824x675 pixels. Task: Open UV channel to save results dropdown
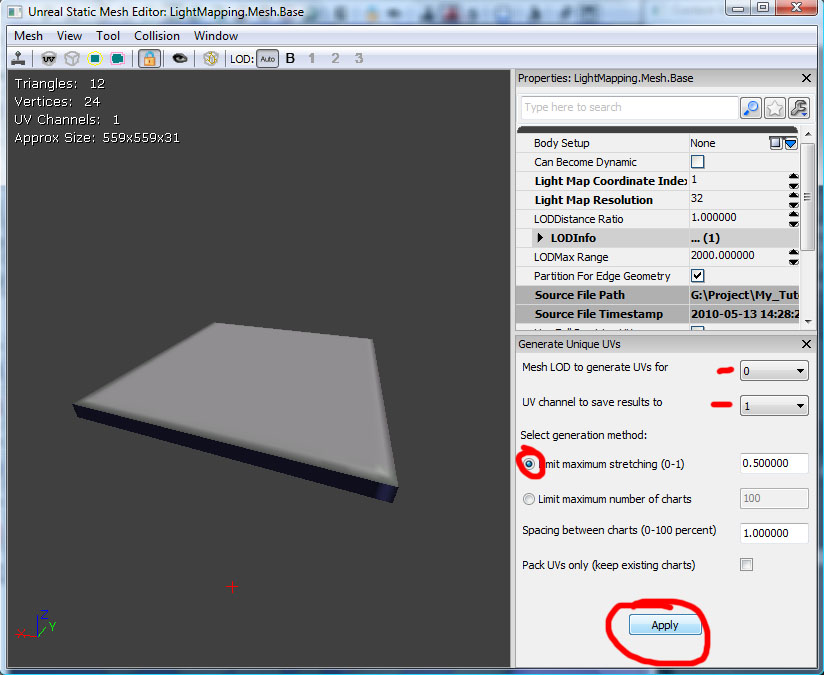coord(774,405)
